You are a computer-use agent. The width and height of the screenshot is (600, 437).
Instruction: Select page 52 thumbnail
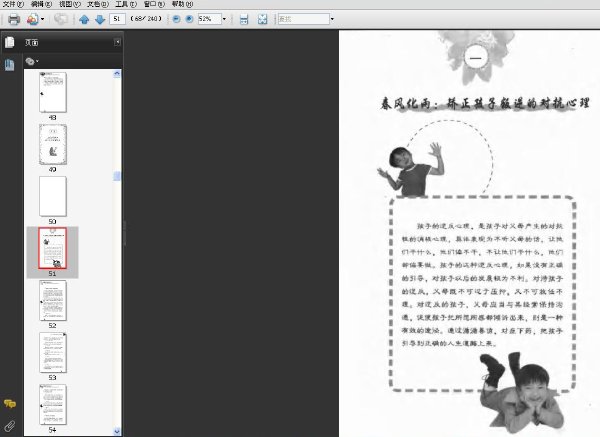coord(53,301)
